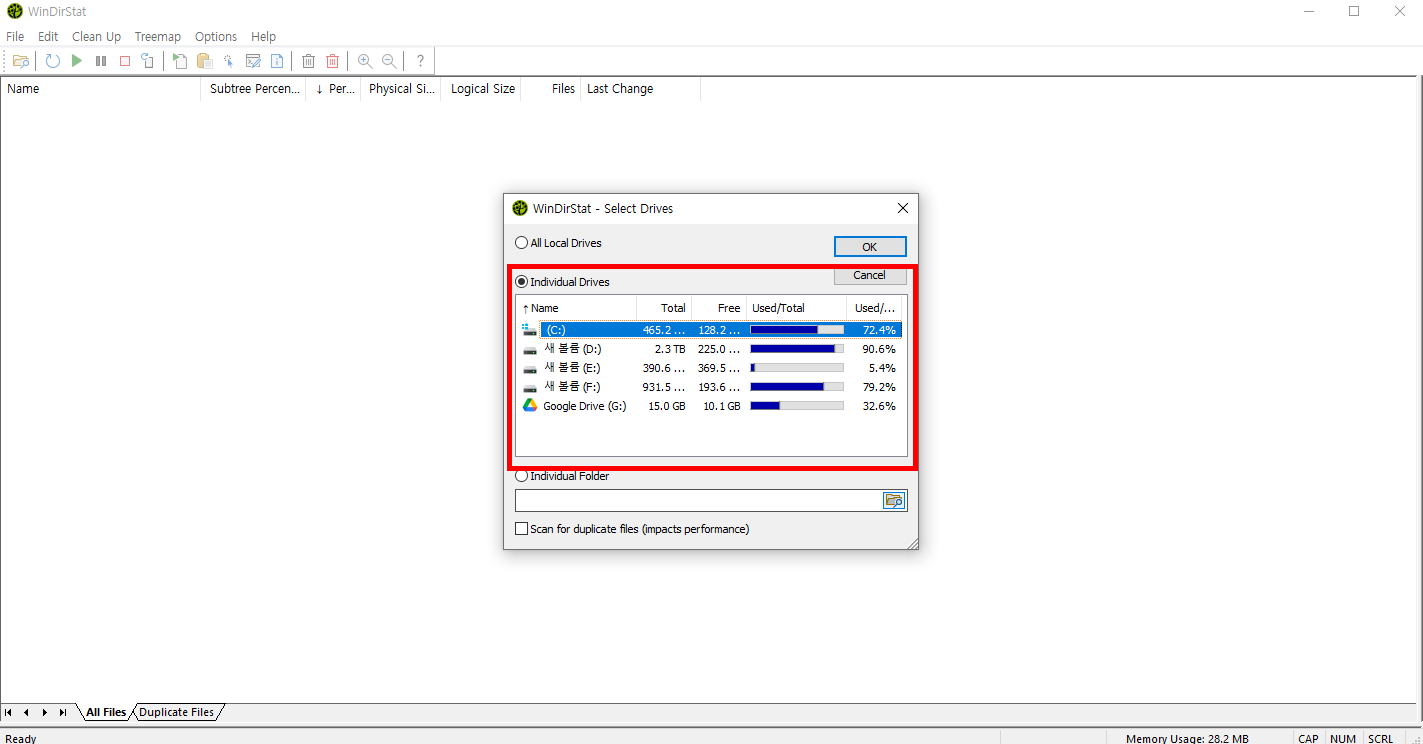Viewport: 1423px width, 744px height.
Task: Click the C: drive usage bar
Action: pos(797,330)
